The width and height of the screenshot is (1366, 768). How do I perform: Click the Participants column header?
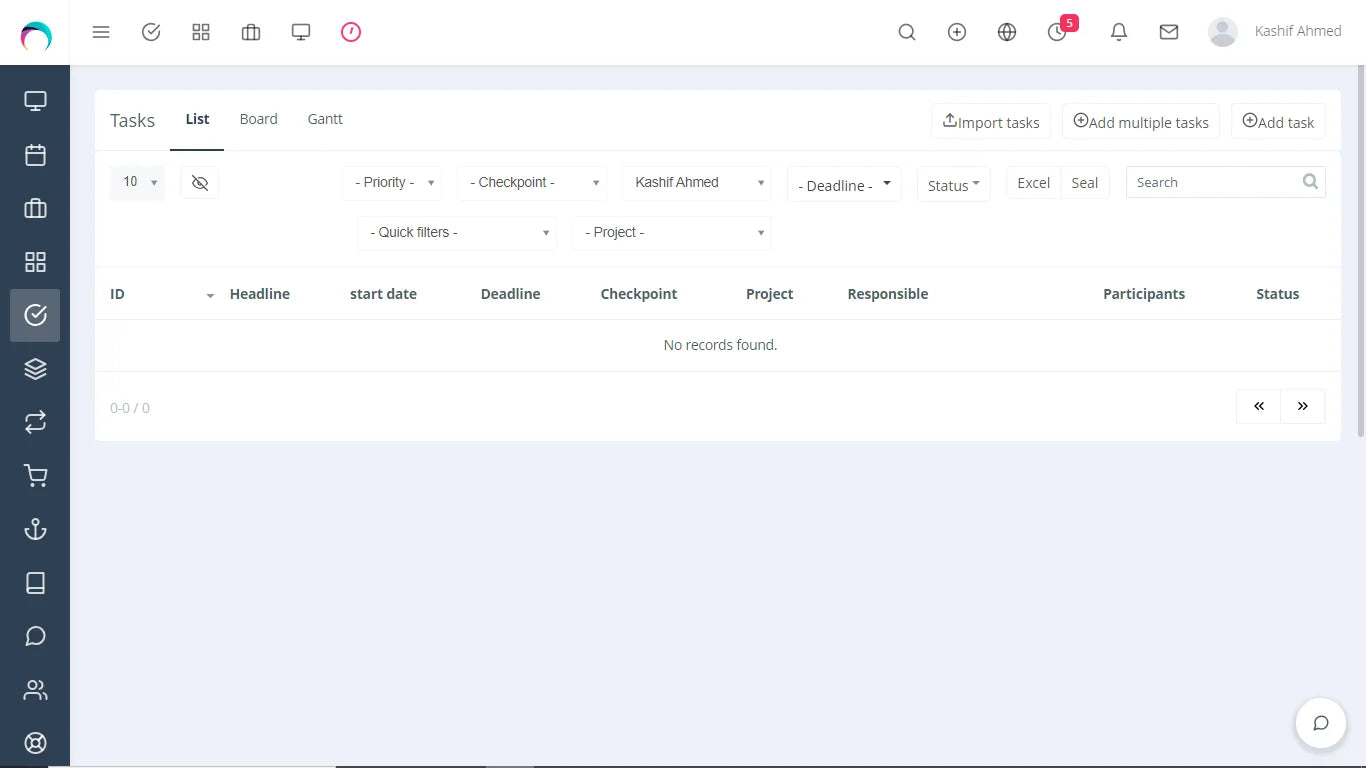point(1144,294)
